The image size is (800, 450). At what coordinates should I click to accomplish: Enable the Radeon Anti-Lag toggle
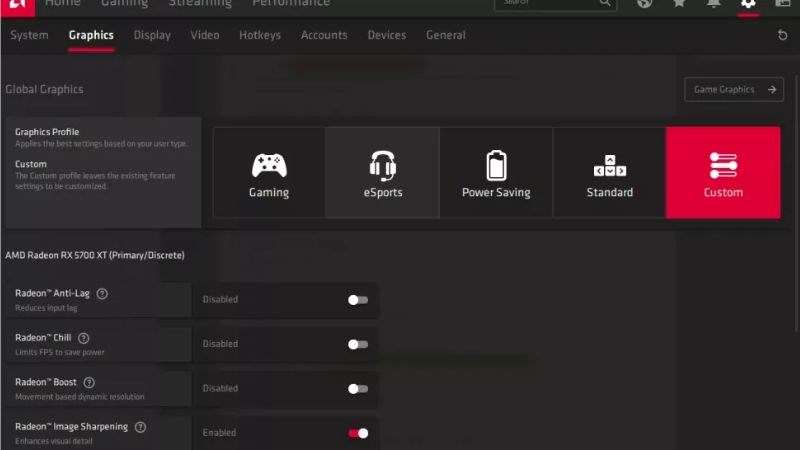[358, 300]
